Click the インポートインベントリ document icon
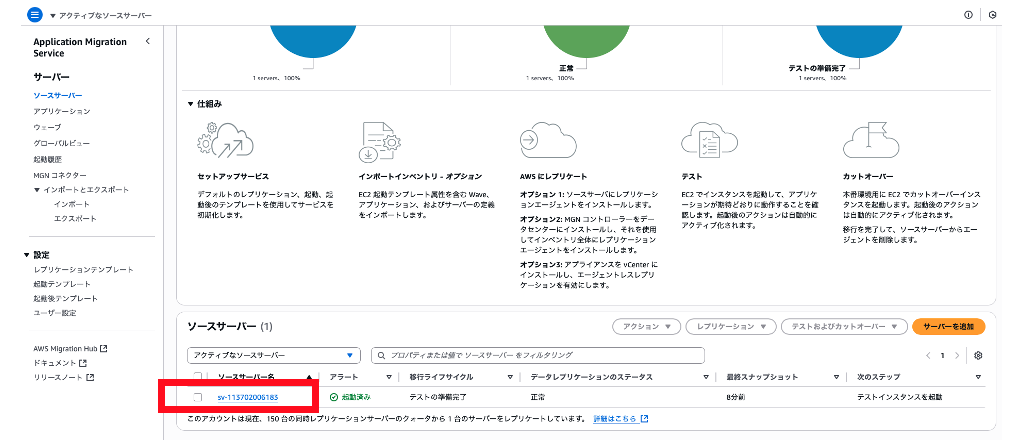The height and width of the screenshot is (448, 1028). [x=380, y=142]
